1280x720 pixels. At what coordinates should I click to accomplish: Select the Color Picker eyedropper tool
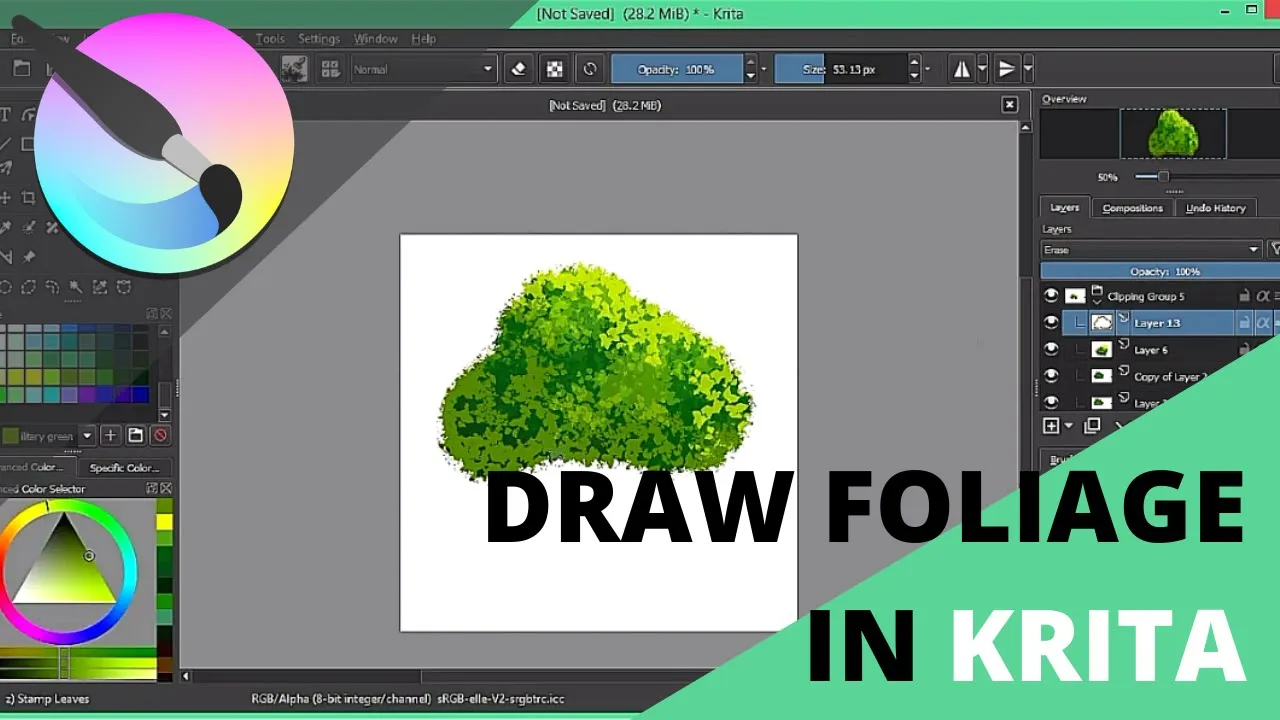coord(6,228)
